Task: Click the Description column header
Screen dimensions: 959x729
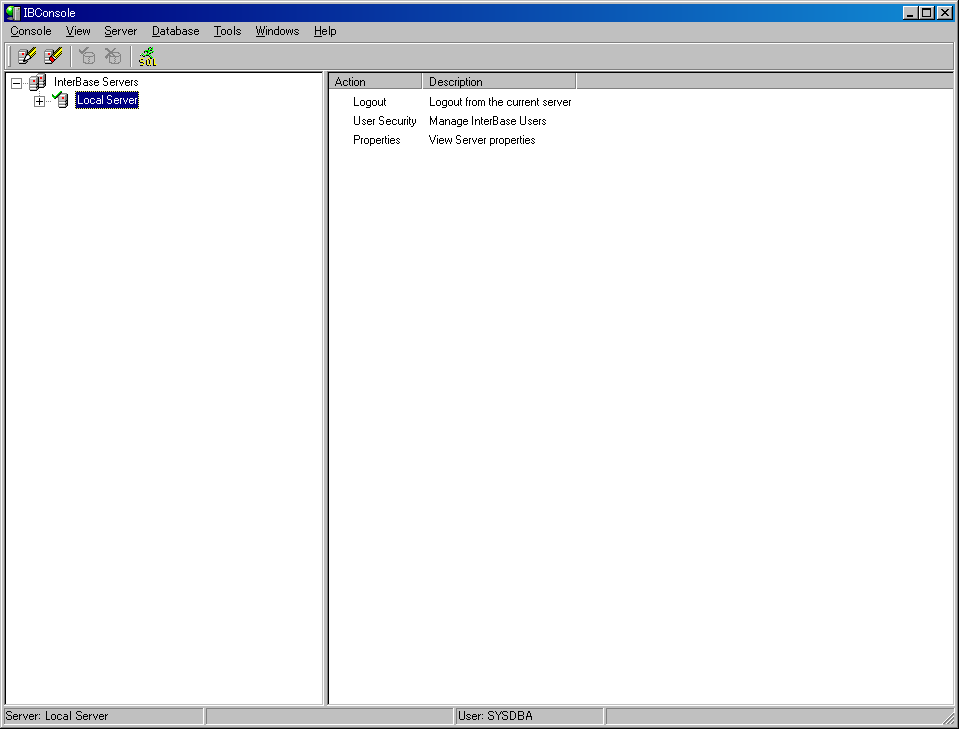Action: coord(498,82)
